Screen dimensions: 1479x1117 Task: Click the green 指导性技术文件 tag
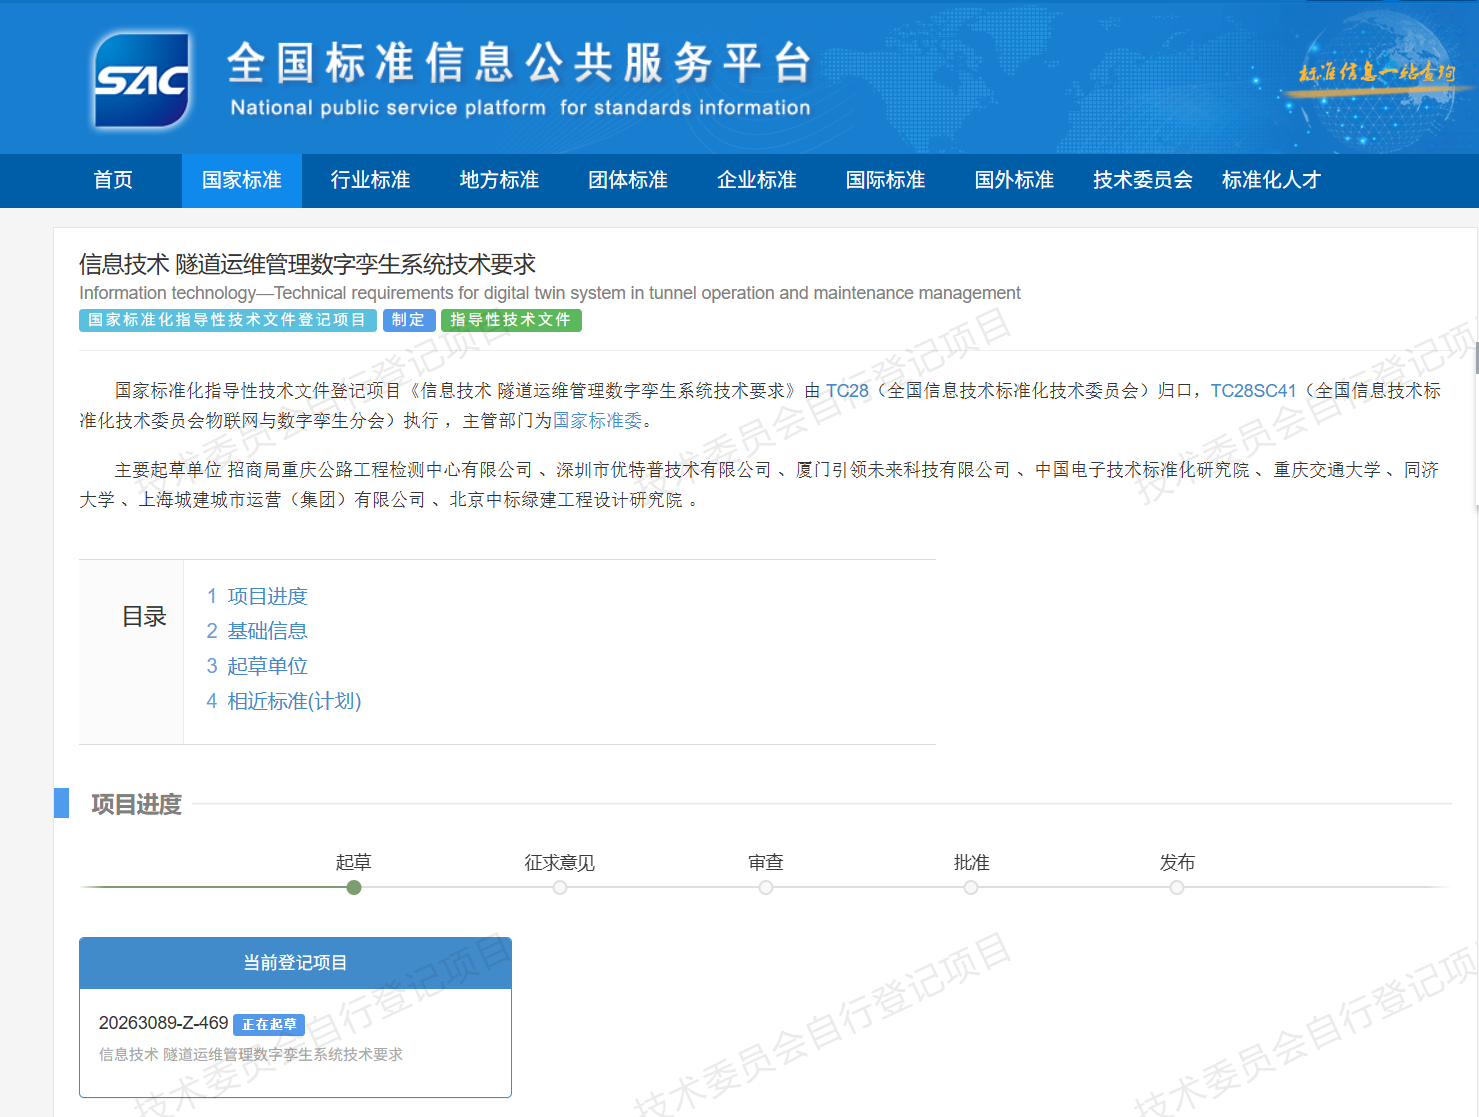(511, 320)
